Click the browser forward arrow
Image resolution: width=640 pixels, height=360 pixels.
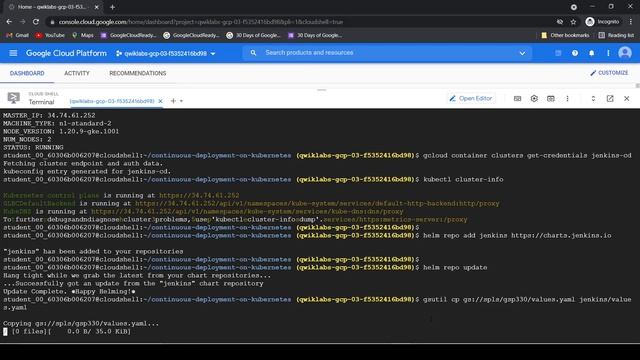(22, 22)
